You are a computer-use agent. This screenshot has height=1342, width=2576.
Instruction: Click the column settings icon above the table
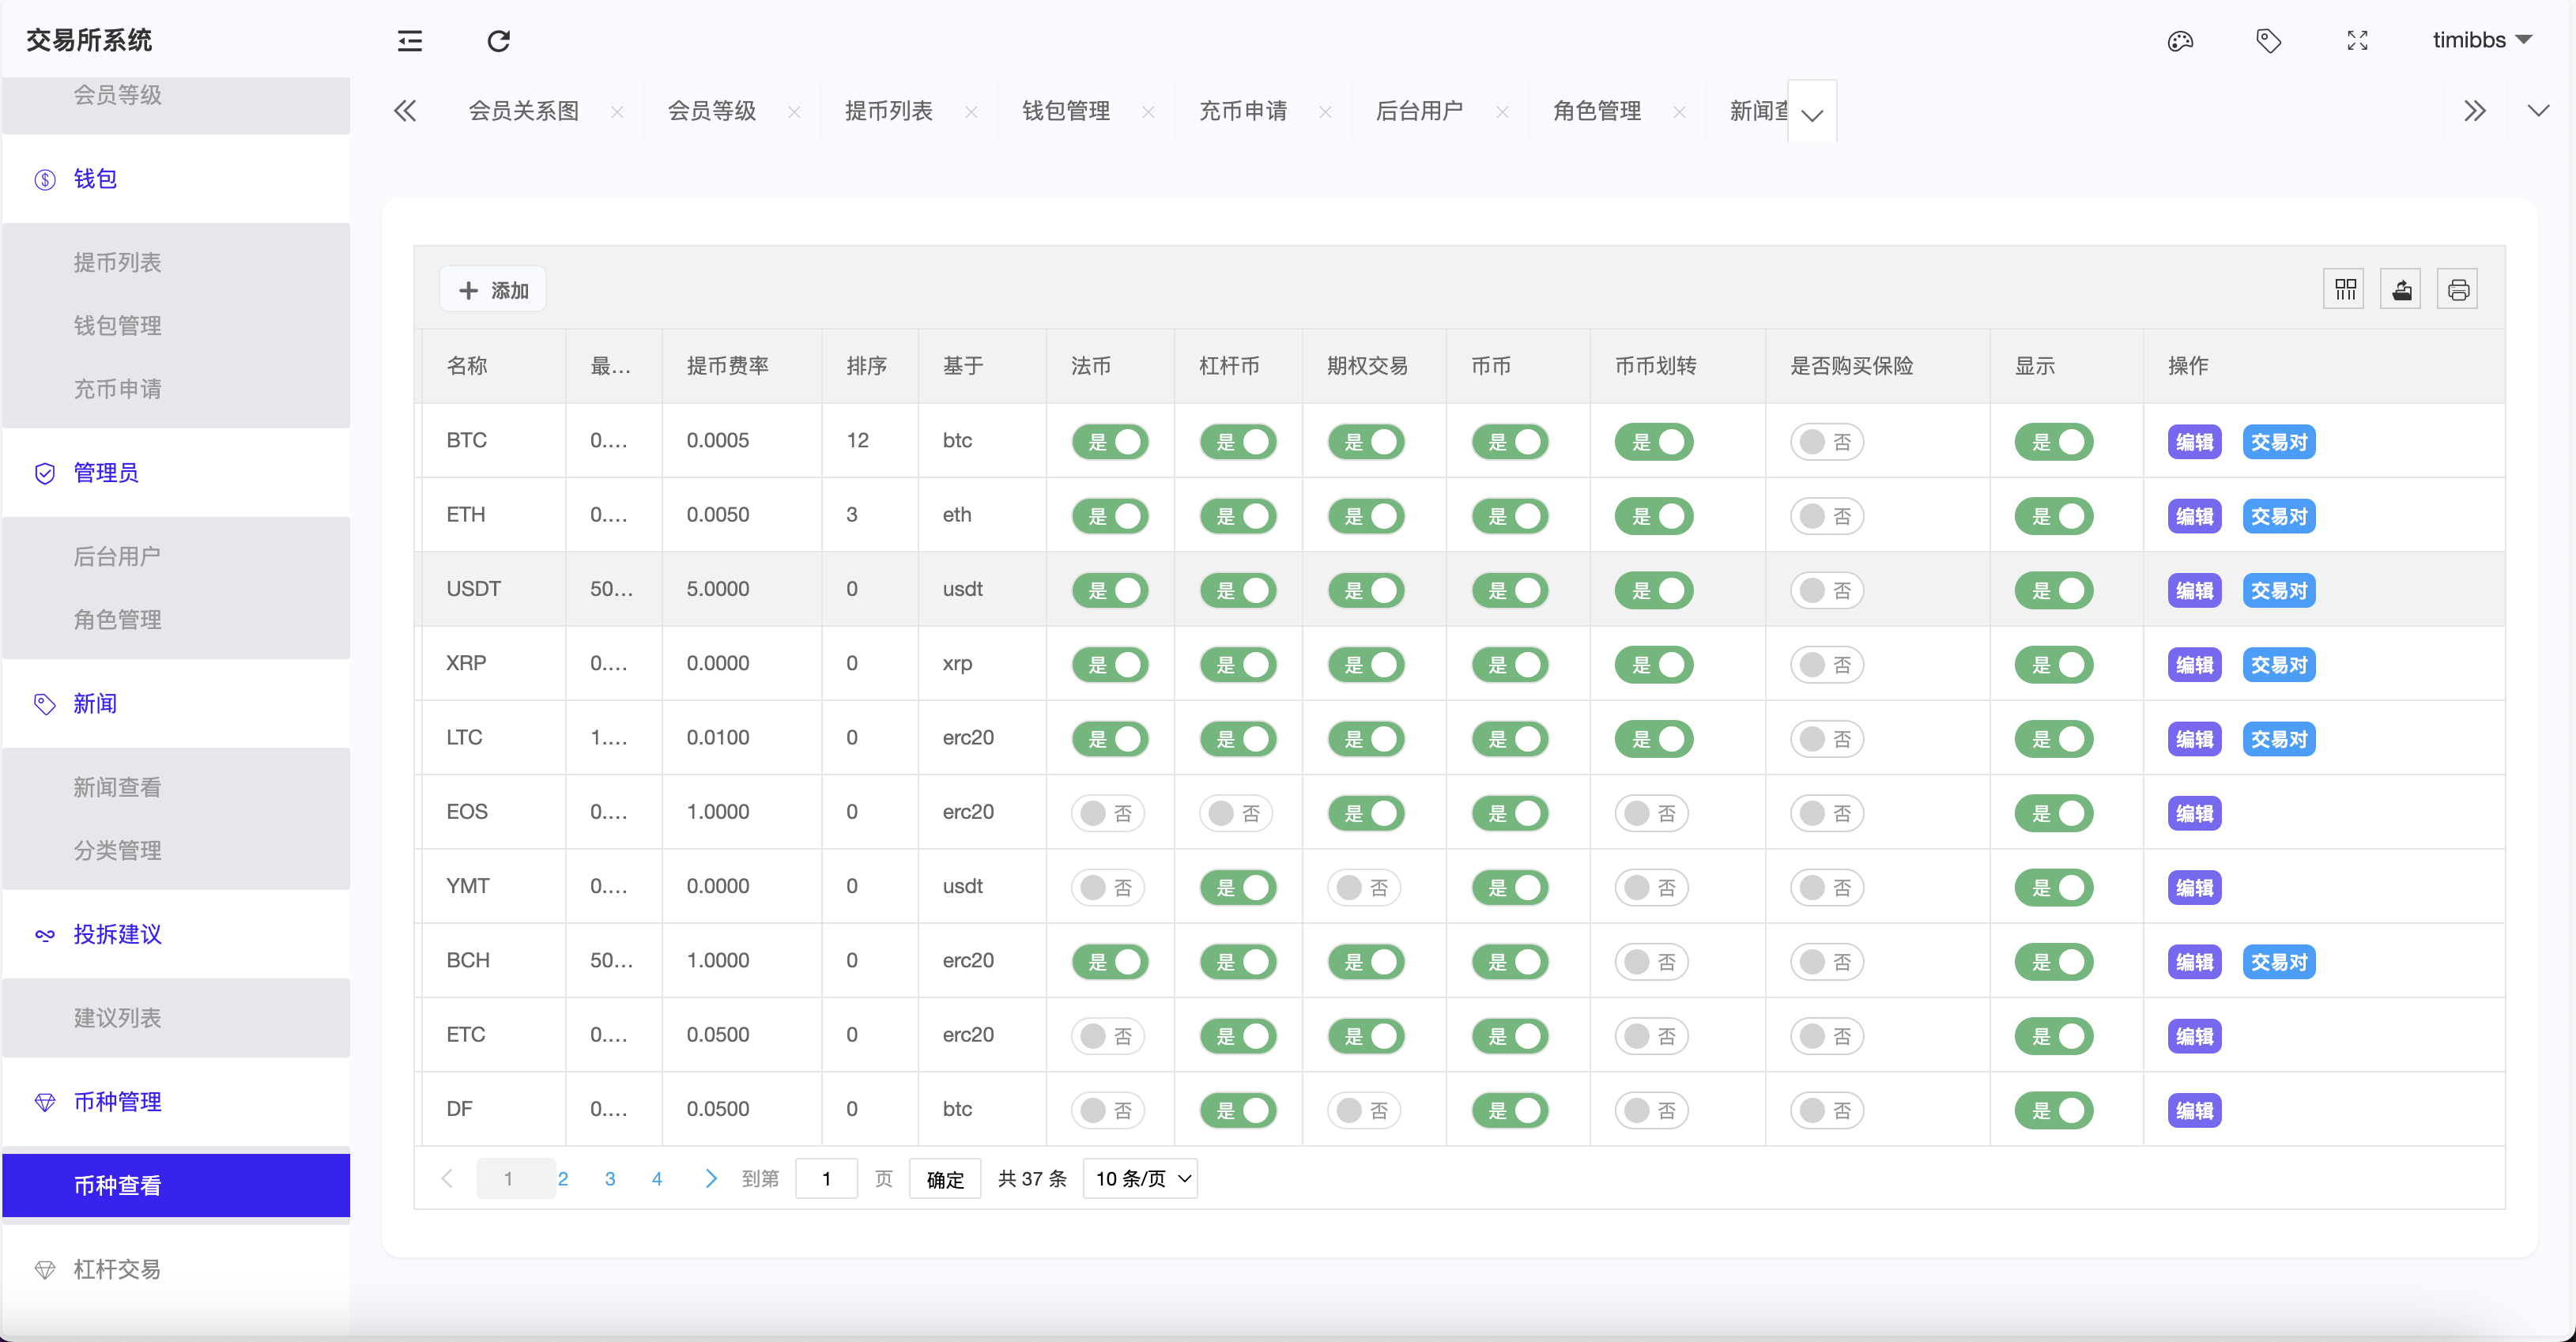(2344, 288)
